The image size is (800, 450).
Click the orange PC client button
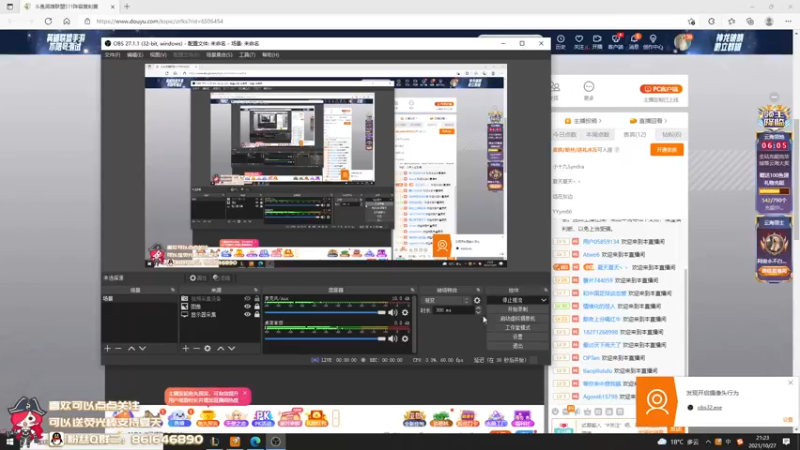point(661,89)
